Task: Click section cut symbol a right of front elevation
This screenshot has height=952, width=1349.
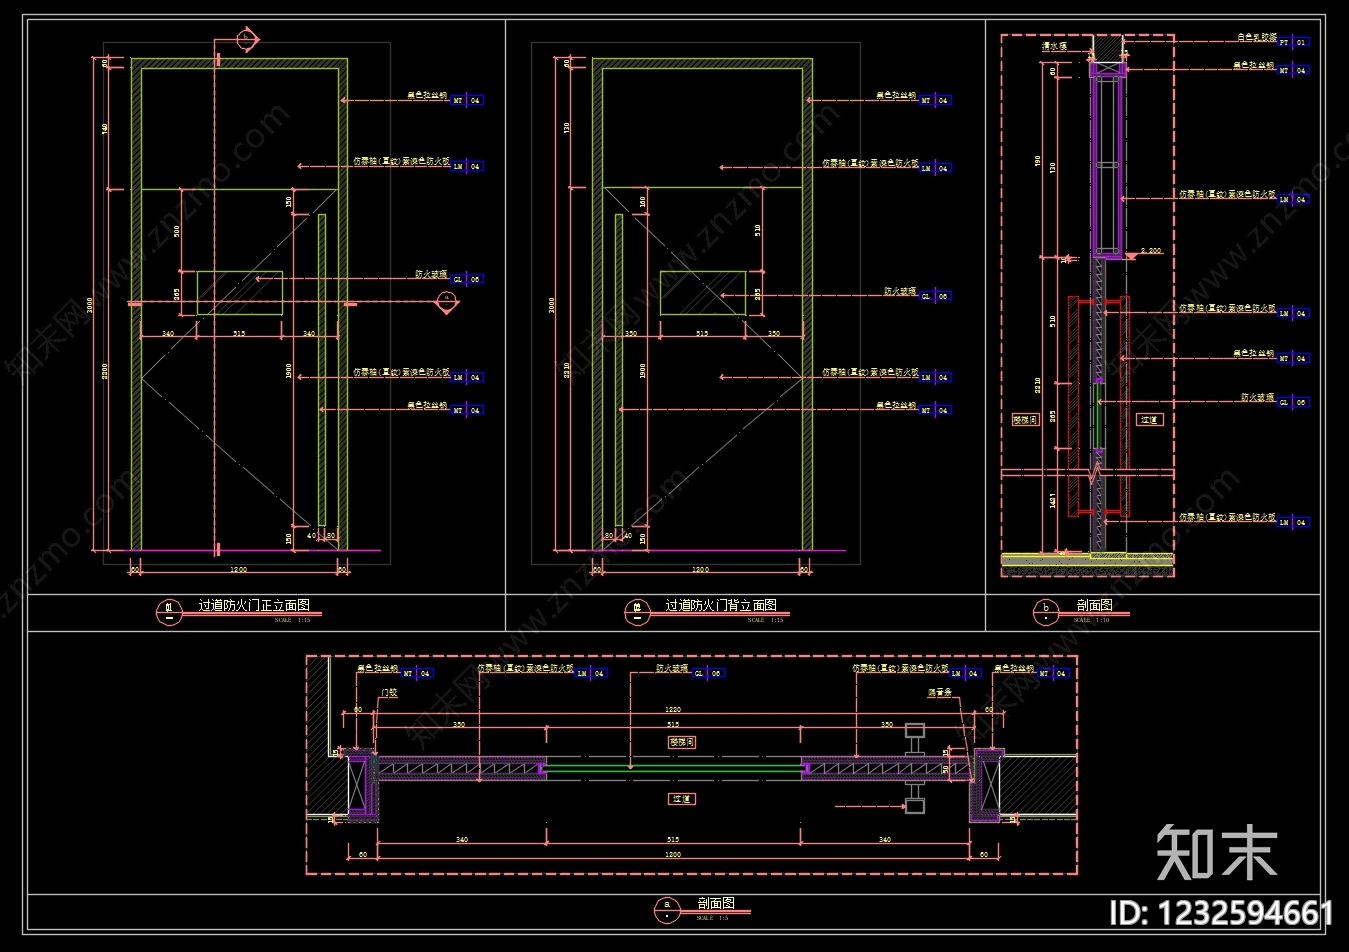Action: [x=447, y=305]
